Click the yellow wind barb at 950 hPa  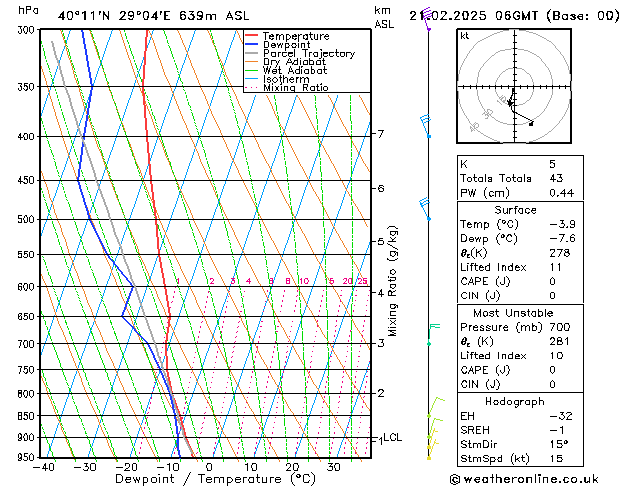(432, 450)
